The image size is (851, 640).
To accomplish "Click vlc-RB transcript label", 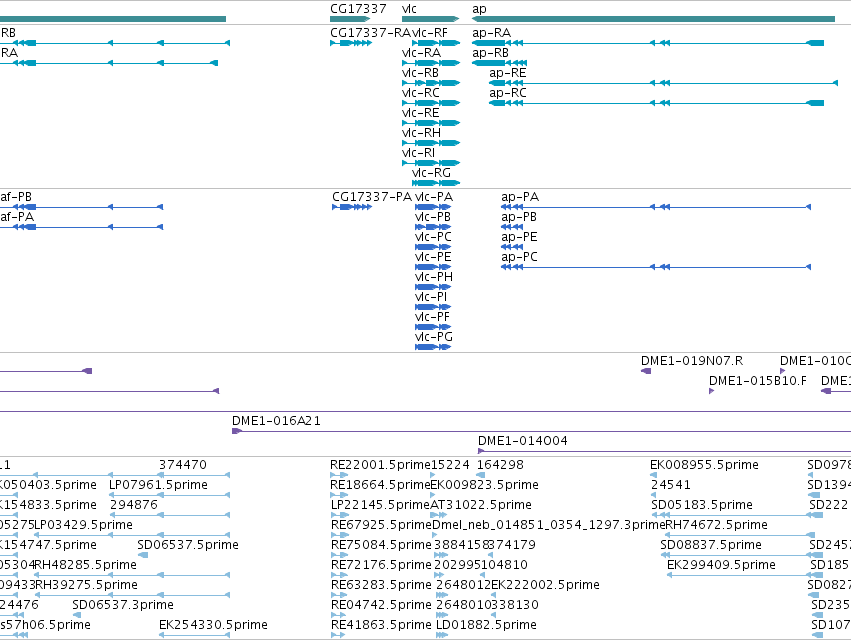I will [420, 73].
